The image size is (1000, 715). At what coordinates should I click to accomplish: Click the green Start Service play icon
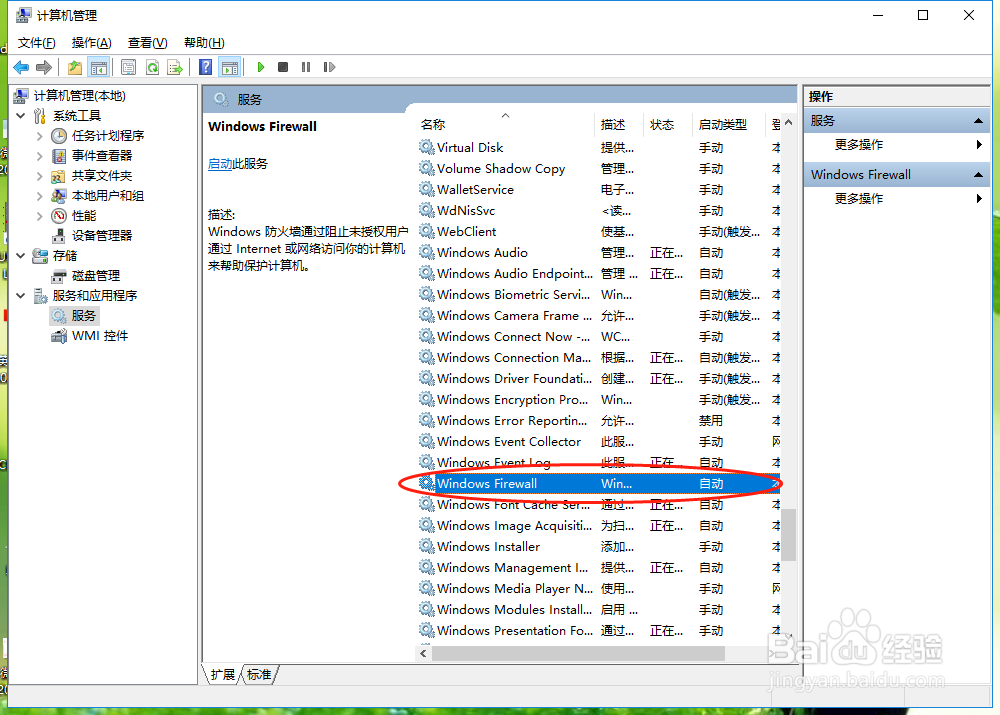click(x=260, y=67)
